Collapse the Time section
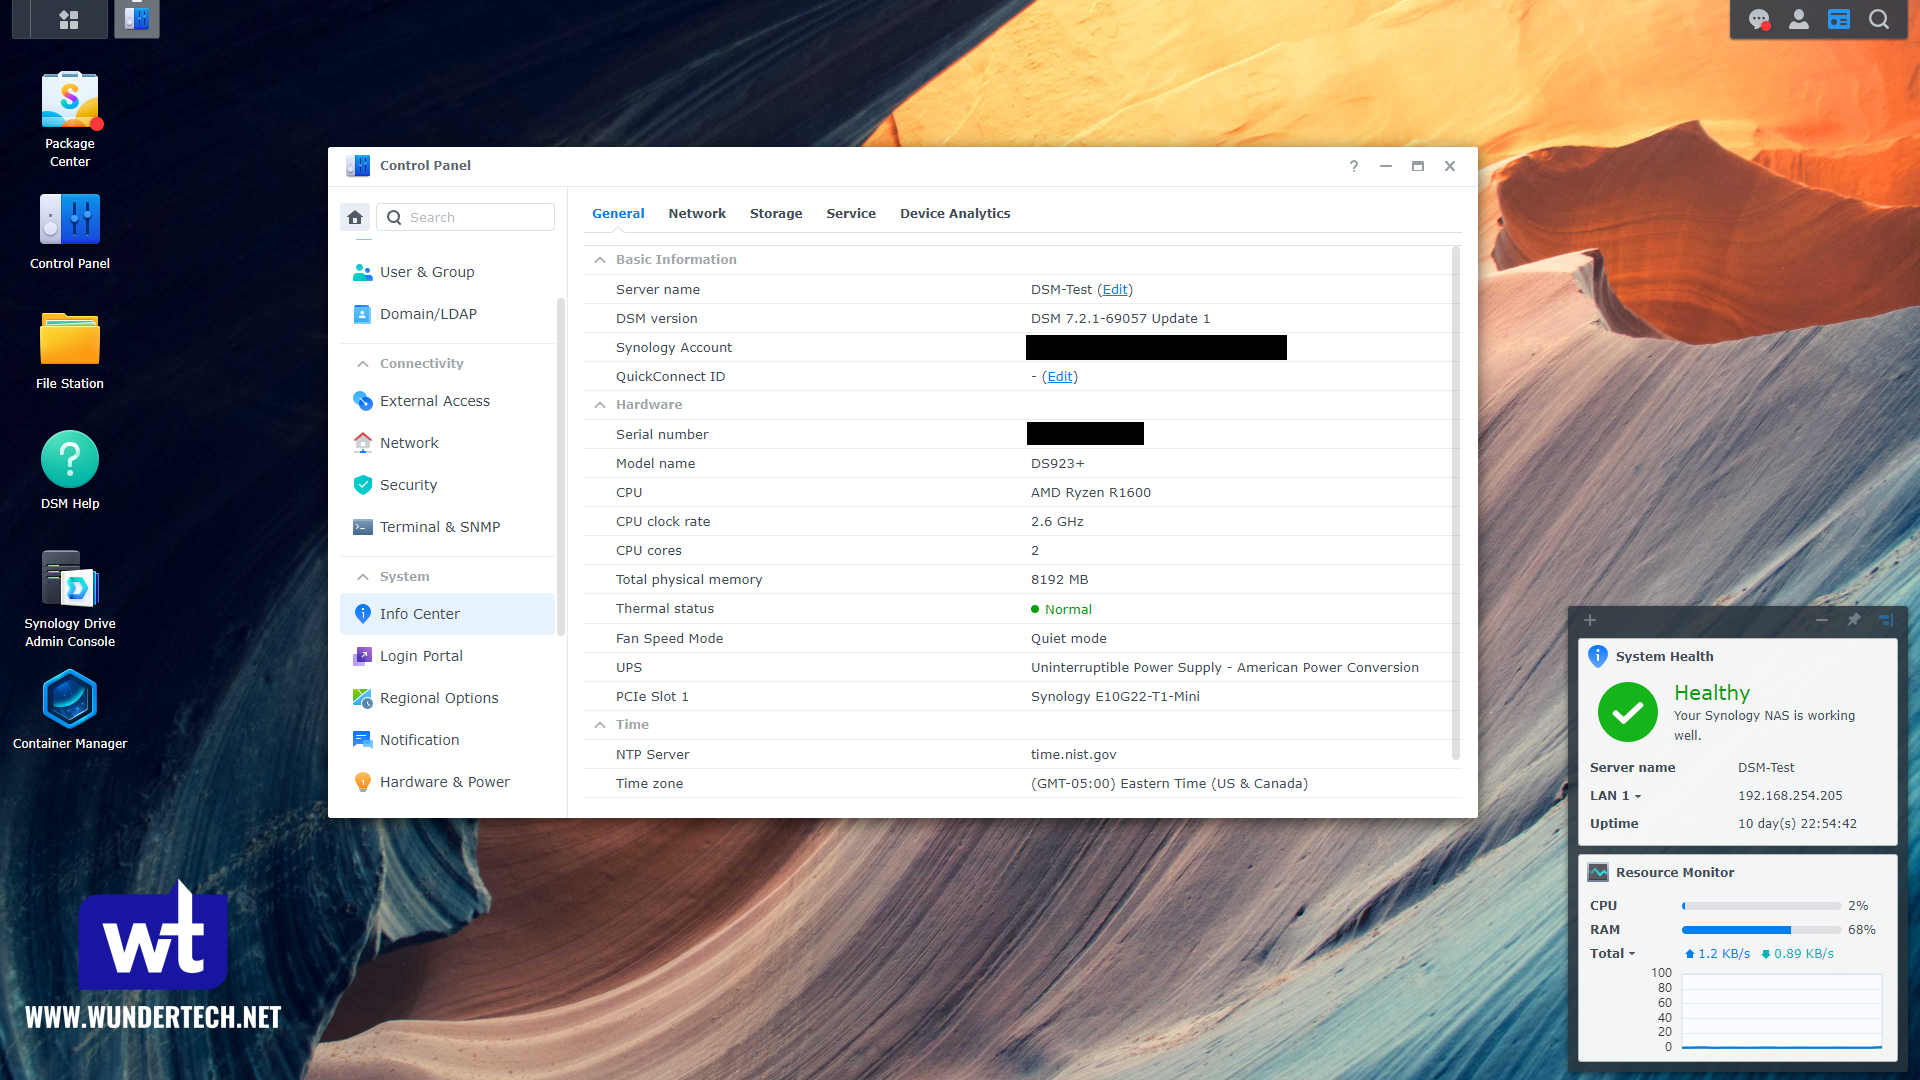Screen dimensions: 1920x1080 tap(600, 725)
